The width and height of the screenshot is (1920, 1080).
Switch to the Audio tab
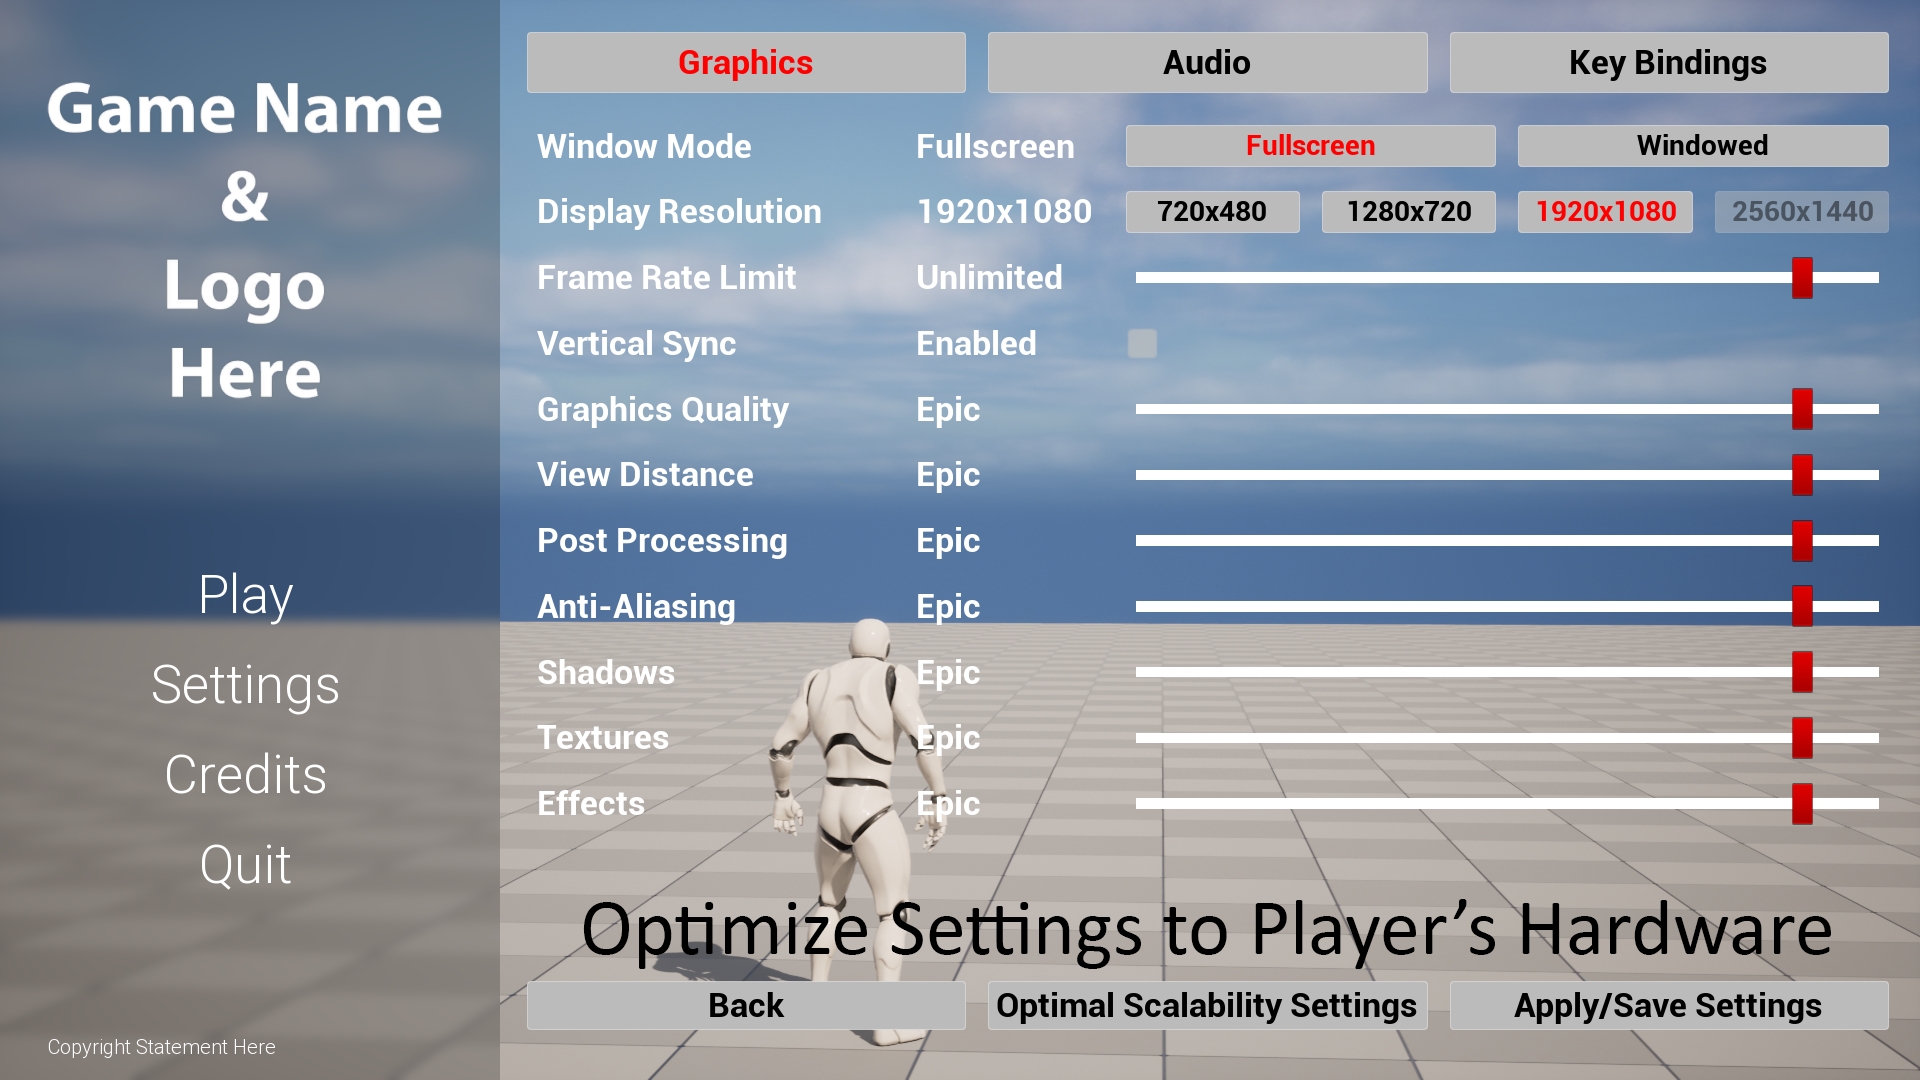1206,62
